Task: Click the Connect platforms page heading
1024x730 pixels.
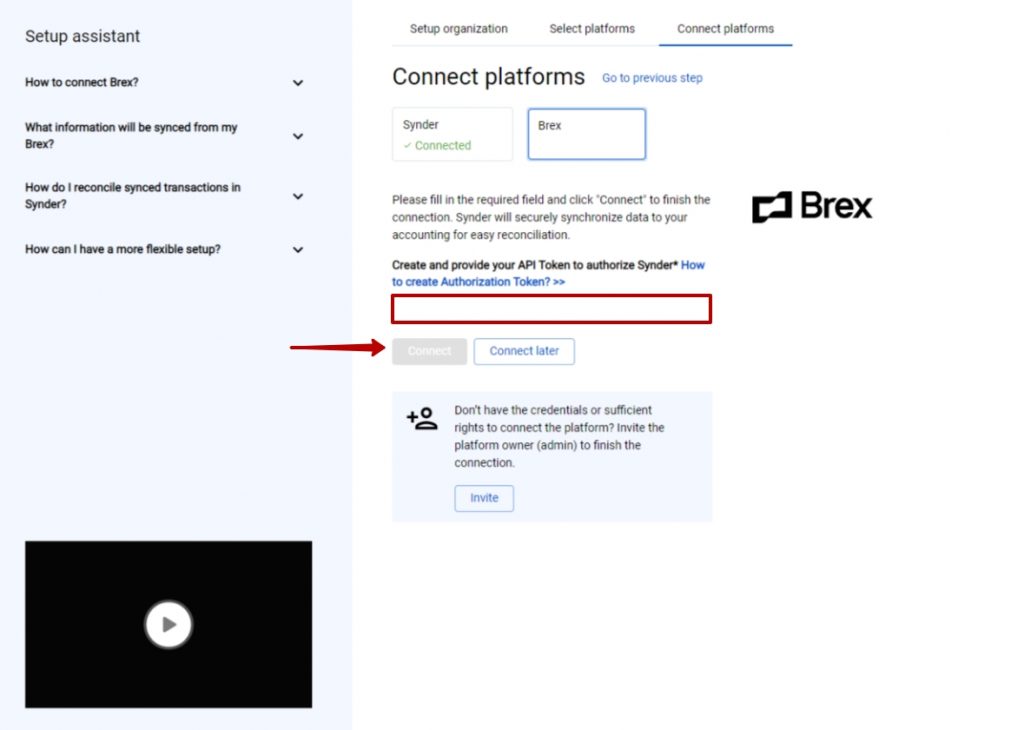Action: point(488,77)
